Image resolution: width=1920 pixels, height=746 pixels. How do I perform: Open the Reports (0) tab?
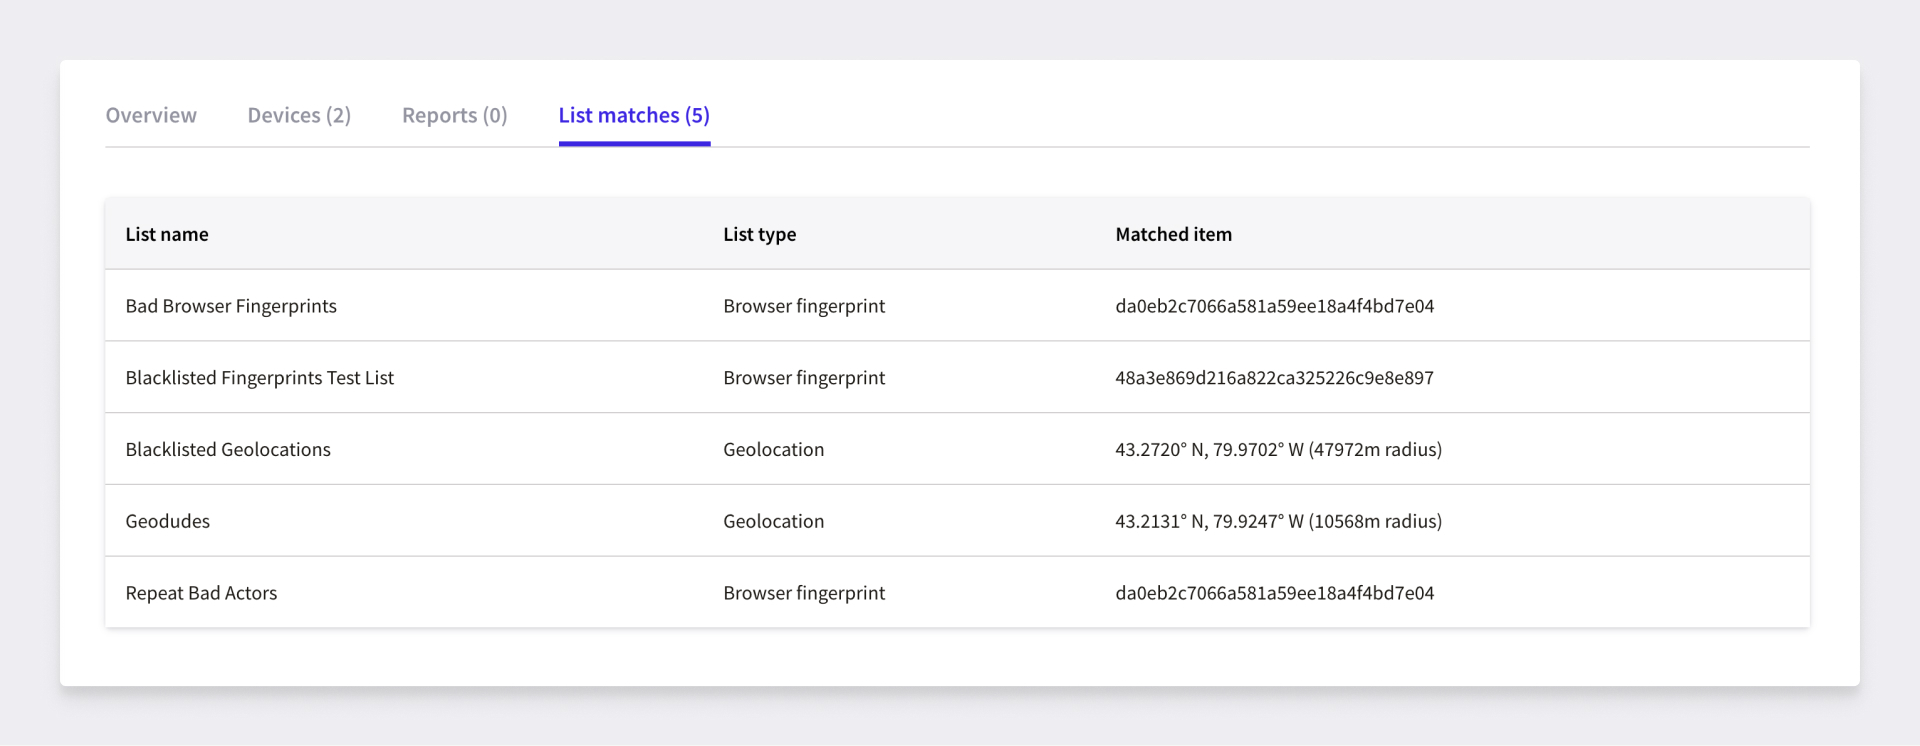(454, 115)
